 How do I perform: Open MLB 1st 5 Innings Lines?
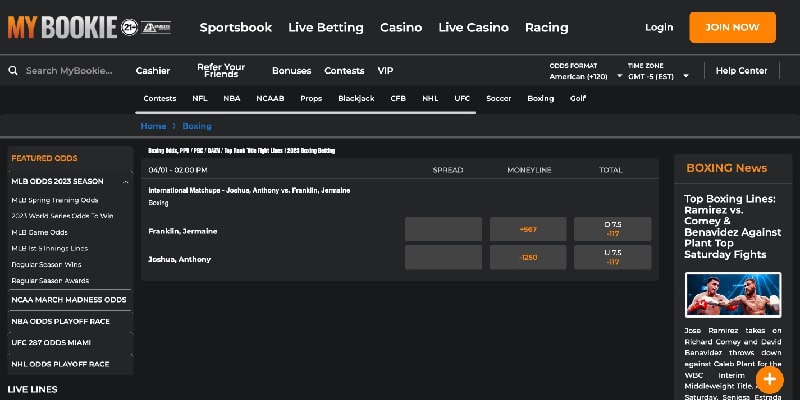click(49, 248)
